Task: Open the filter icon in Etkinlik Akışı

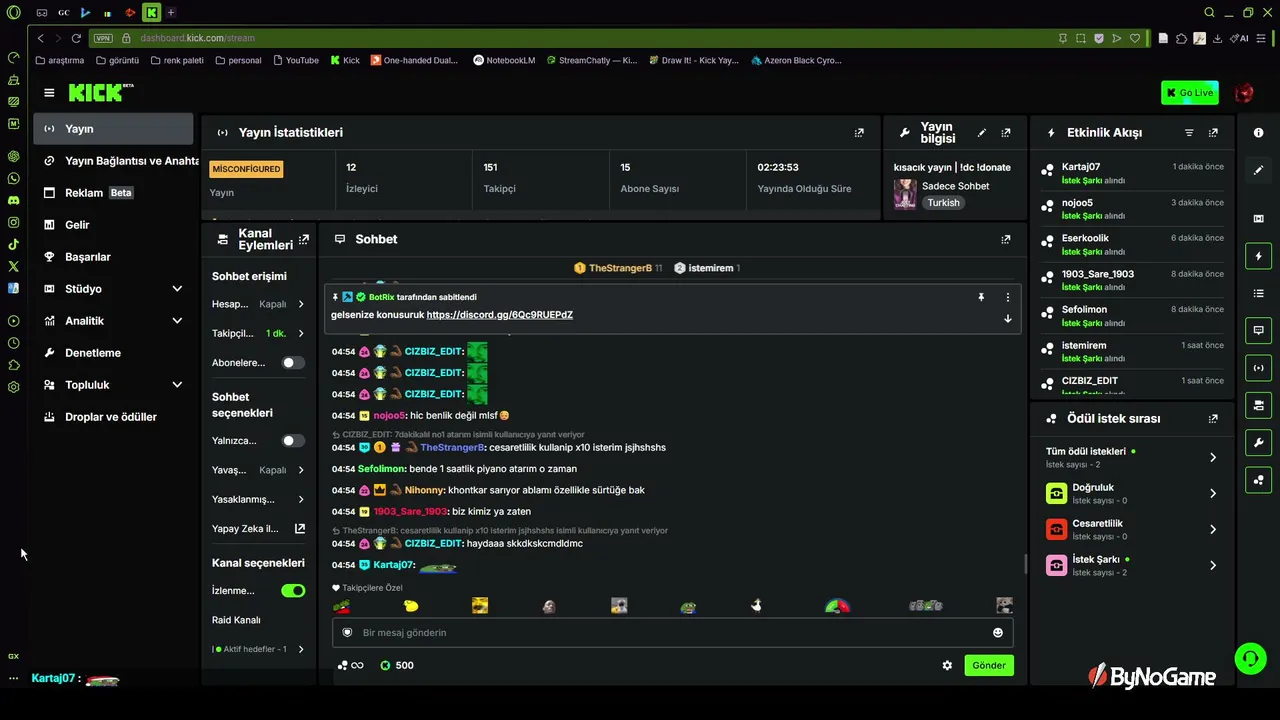Action: pos(1189,132)
